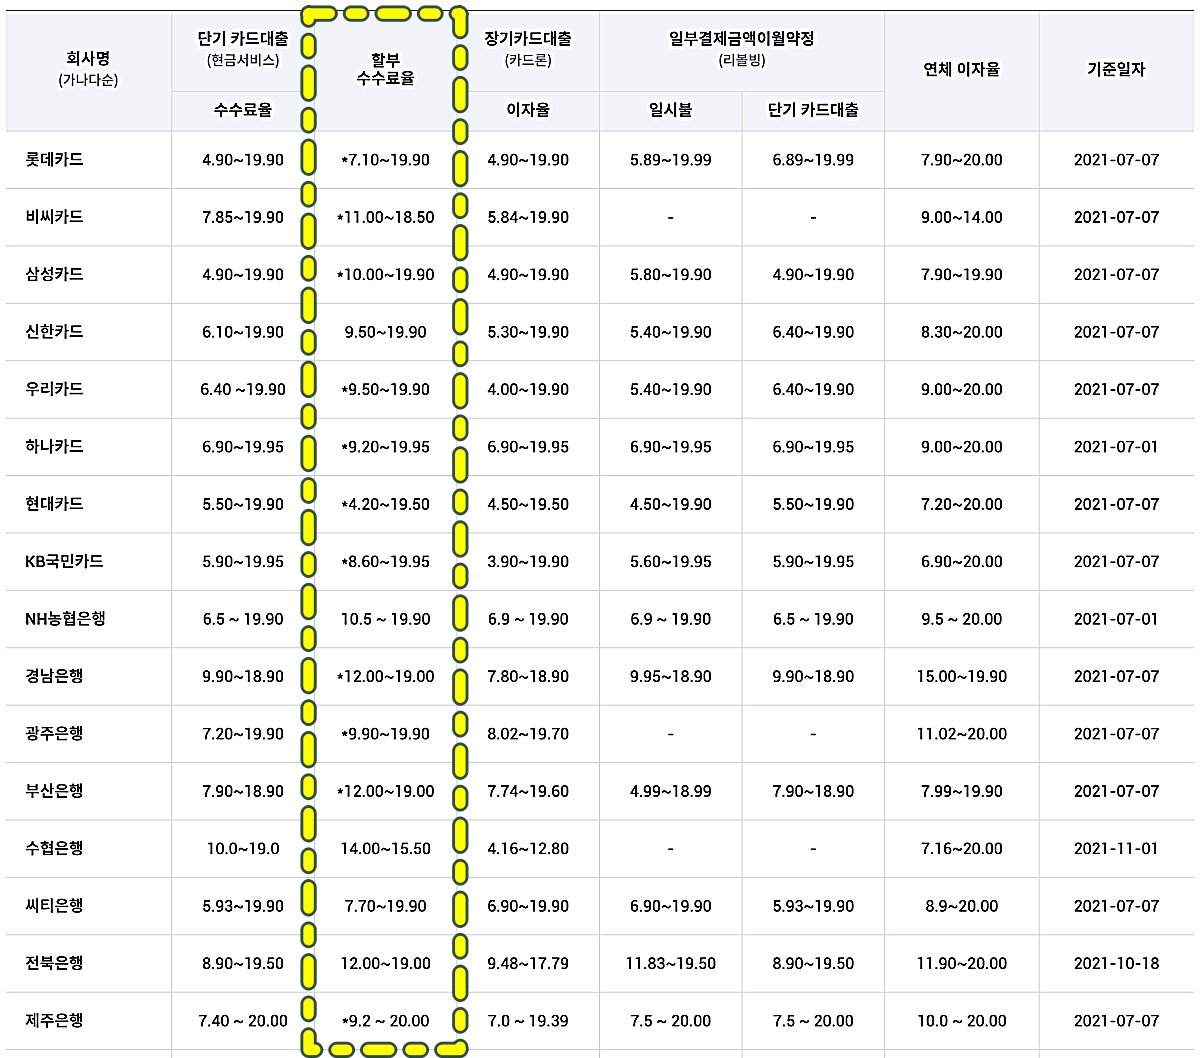
Task: Click 현대카드 installment fee *4.20~19.50
Action: [x=385, y=504]
